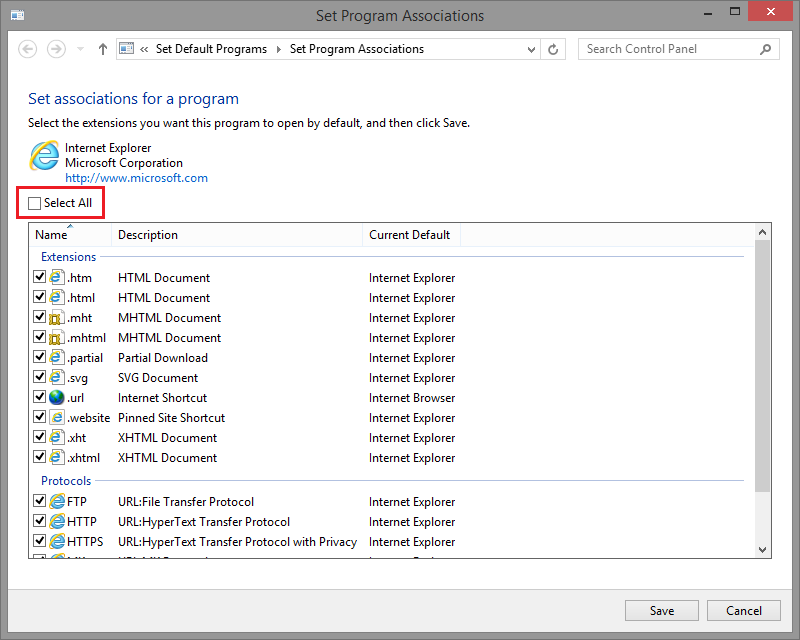Select 'Pinned Site Shortcut' description text
Screen dimensions: 800x640
coord(171,417)
